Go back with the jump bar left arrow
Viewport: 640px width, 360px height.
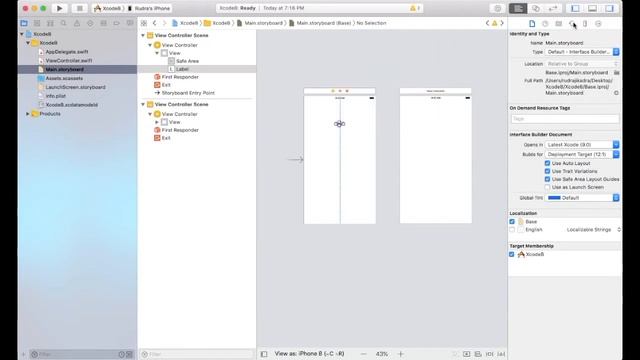pos(155,23)
